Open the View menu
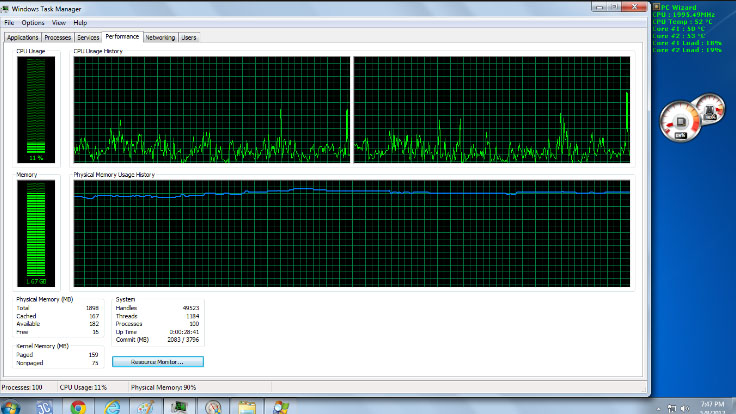This screenshot has height=414, width=736. pos(59,22)
